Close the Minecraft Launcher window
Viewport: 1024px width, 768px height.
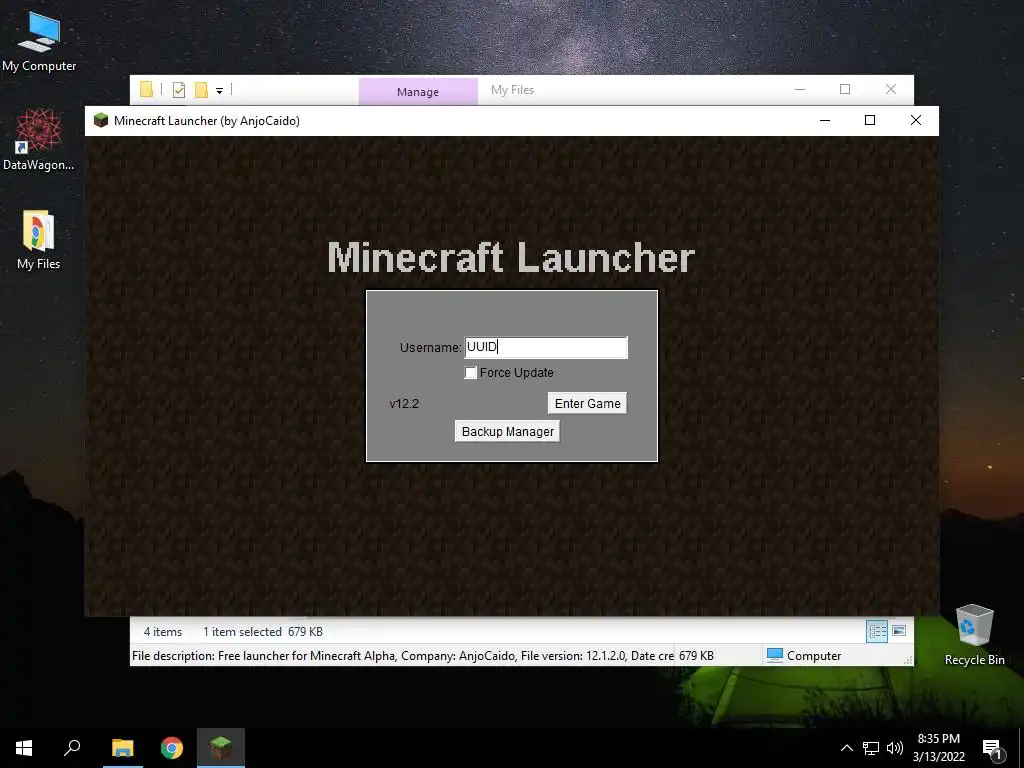pyautogui.click(x=916, y=120)
